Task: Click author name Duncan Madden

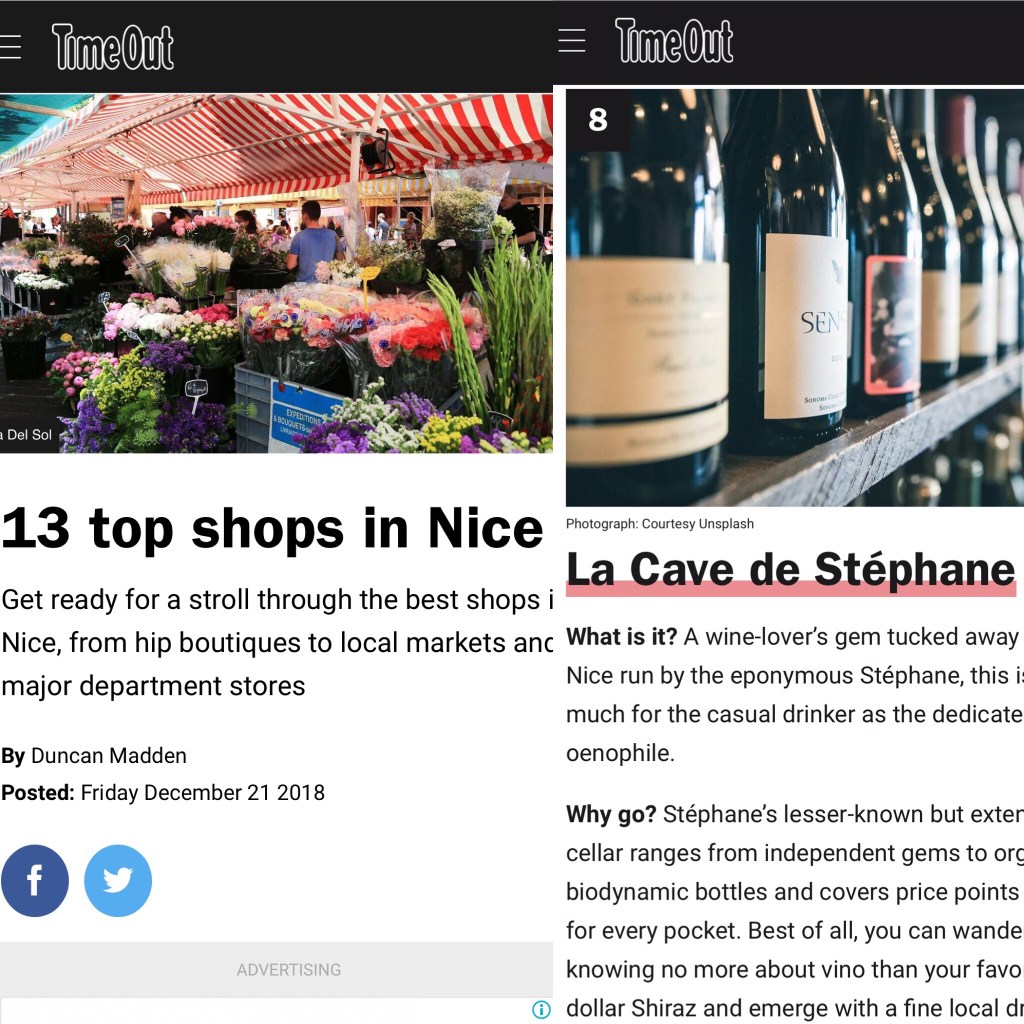Action: click(x=108, y=756)
